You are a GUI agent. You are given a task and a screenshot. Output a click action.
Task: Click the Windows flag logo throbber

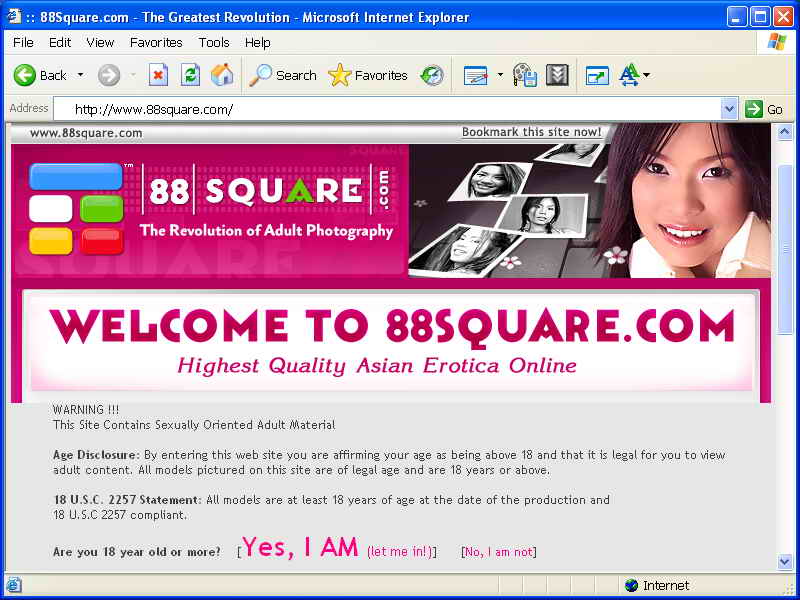tap(777, 42)
